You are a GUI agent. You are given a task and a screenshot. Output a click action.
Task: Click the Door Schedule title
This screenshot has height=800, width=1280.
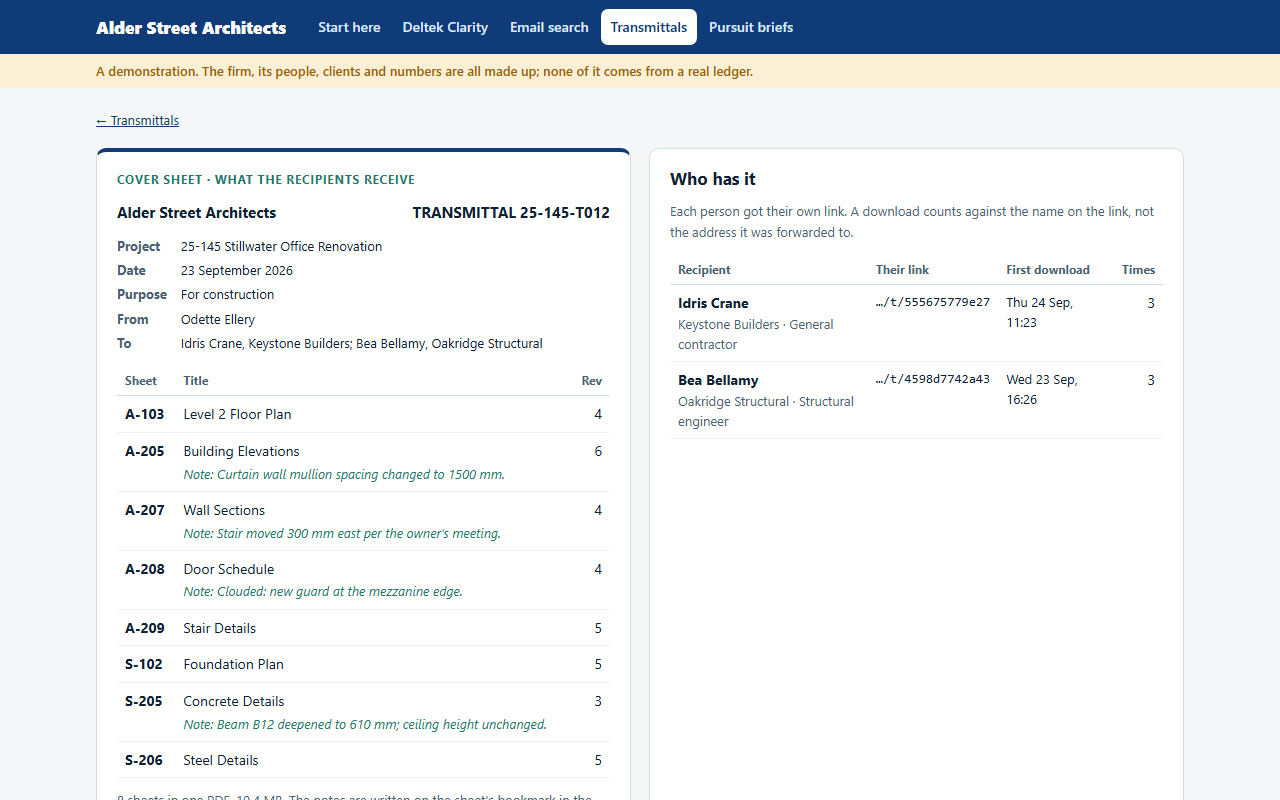[x=229, y=569]
